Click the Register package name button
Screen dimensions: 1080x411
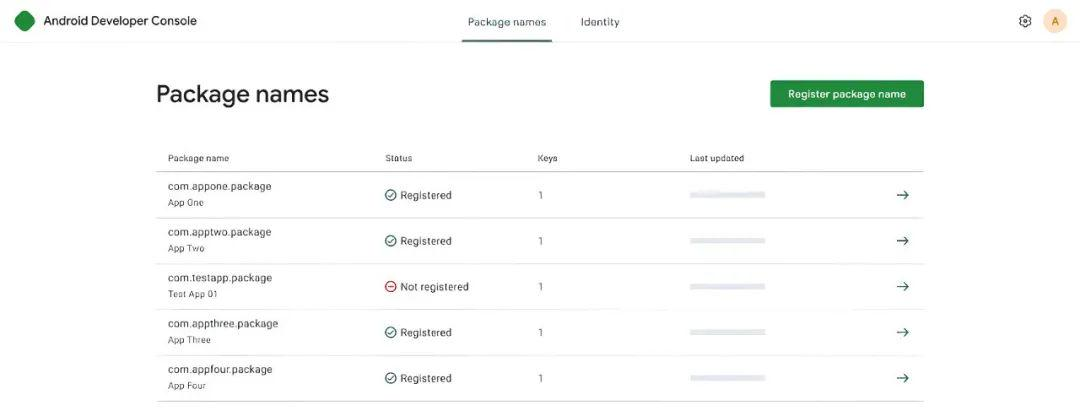pyautogui.click(x=847, y=94)
